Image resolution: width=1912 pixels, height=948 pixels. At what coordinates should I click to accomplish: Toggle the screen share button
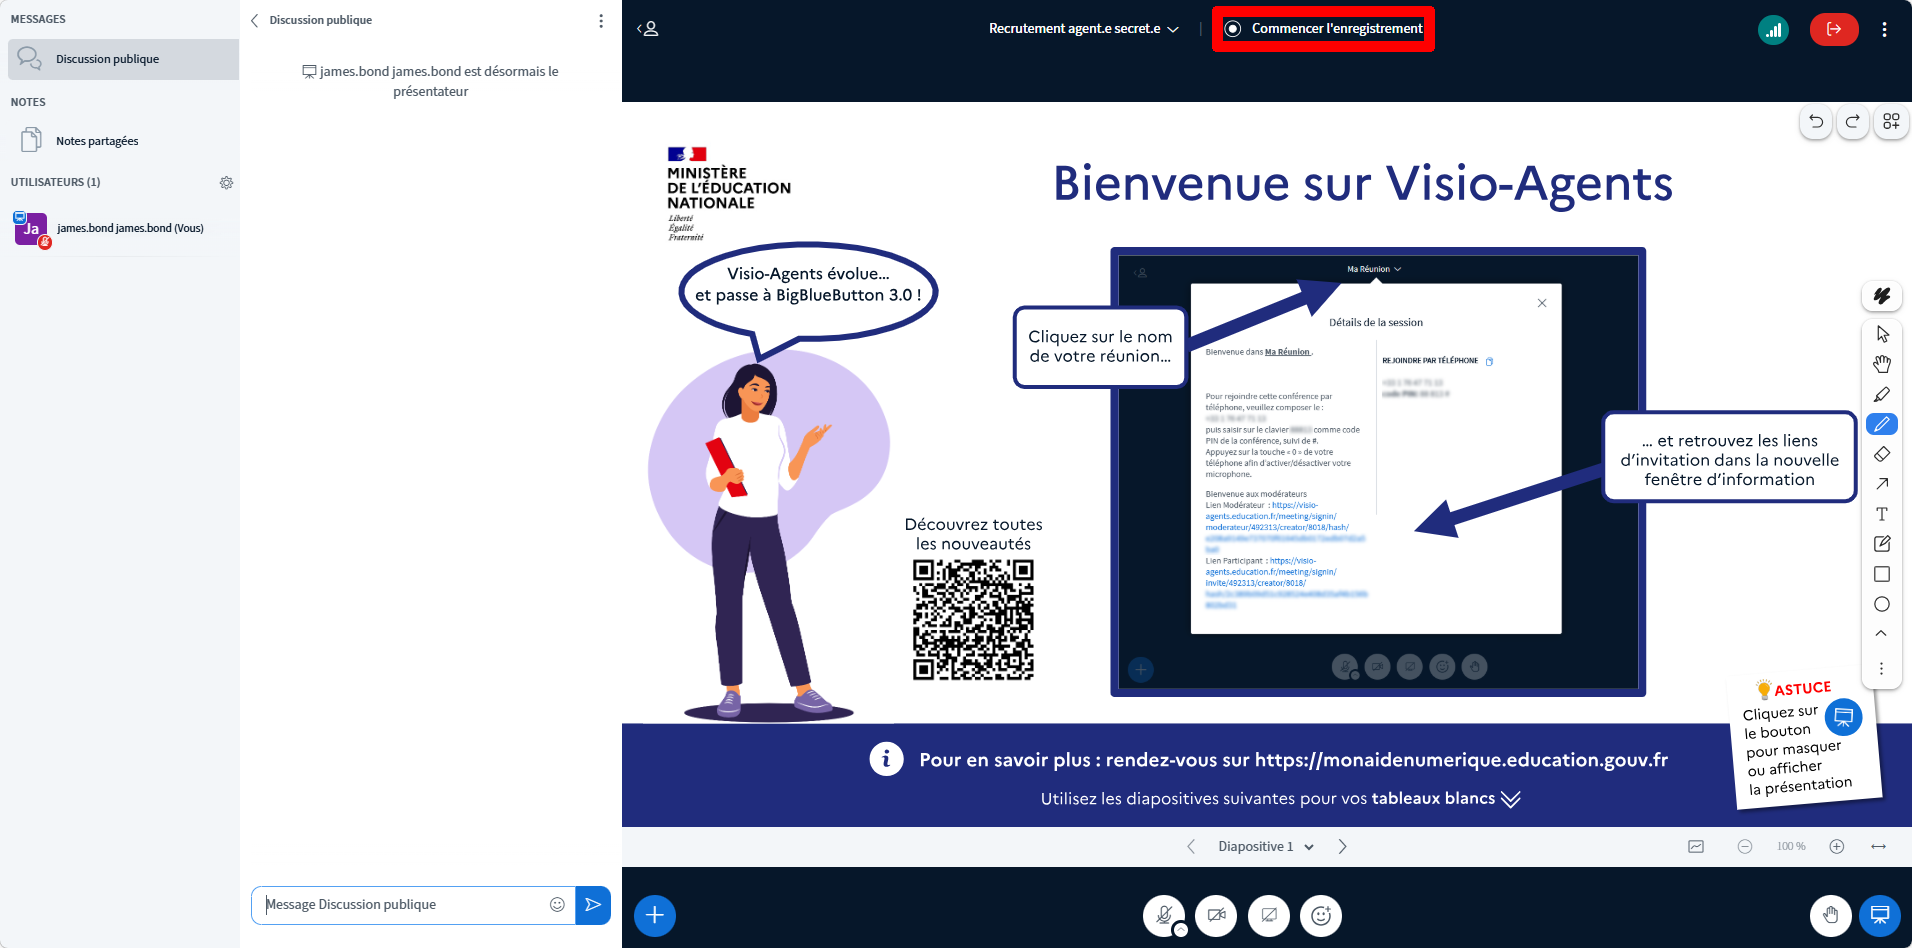click(1269, 915)
